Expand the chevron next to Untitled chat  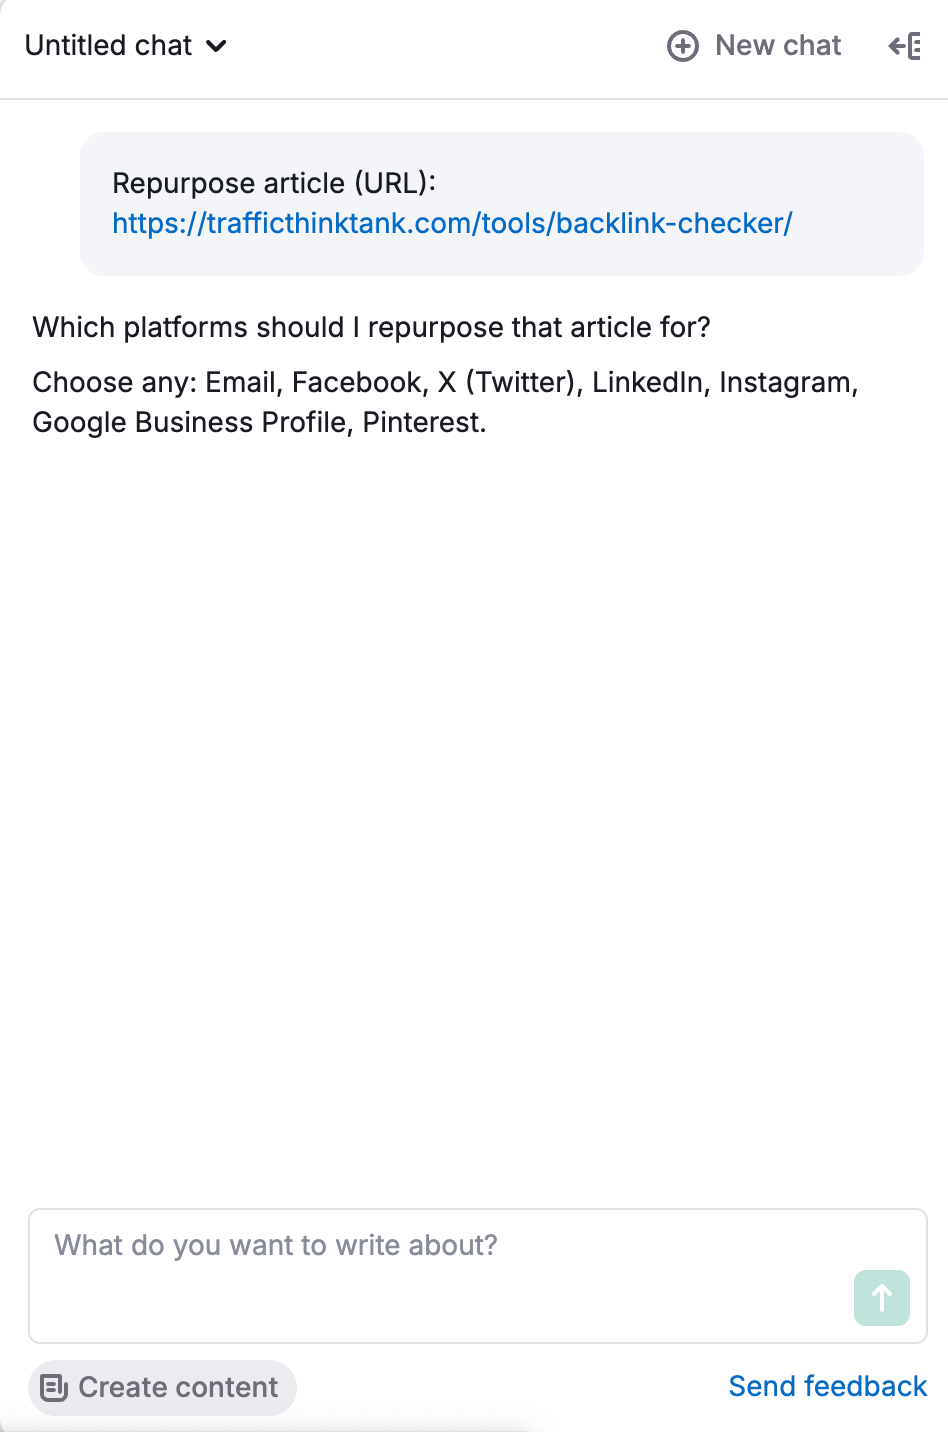216,46
